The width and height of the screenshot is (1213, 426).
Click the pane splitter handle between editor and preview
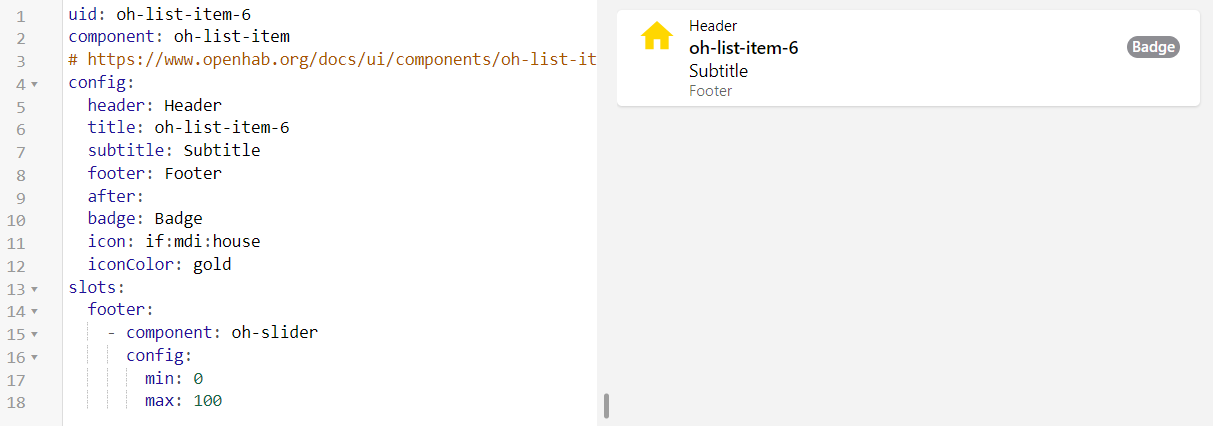[x=606, y=405]
